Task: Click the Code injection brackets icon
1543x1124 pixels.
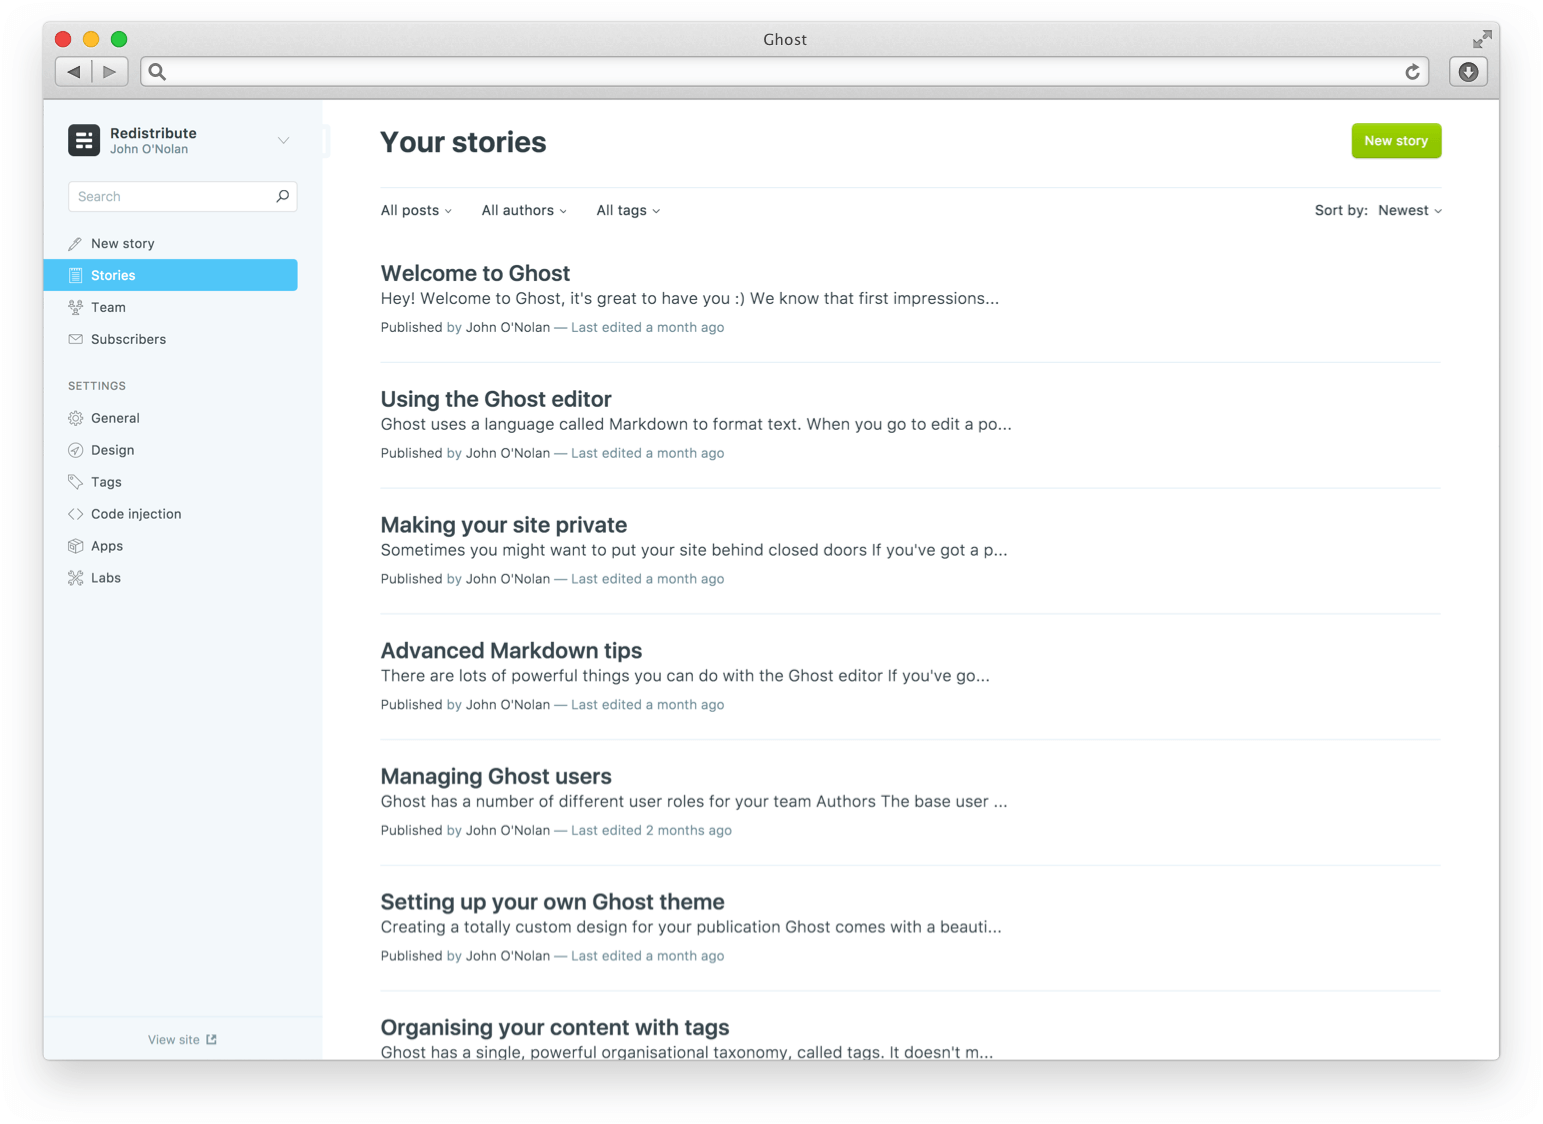Action: 76,514
